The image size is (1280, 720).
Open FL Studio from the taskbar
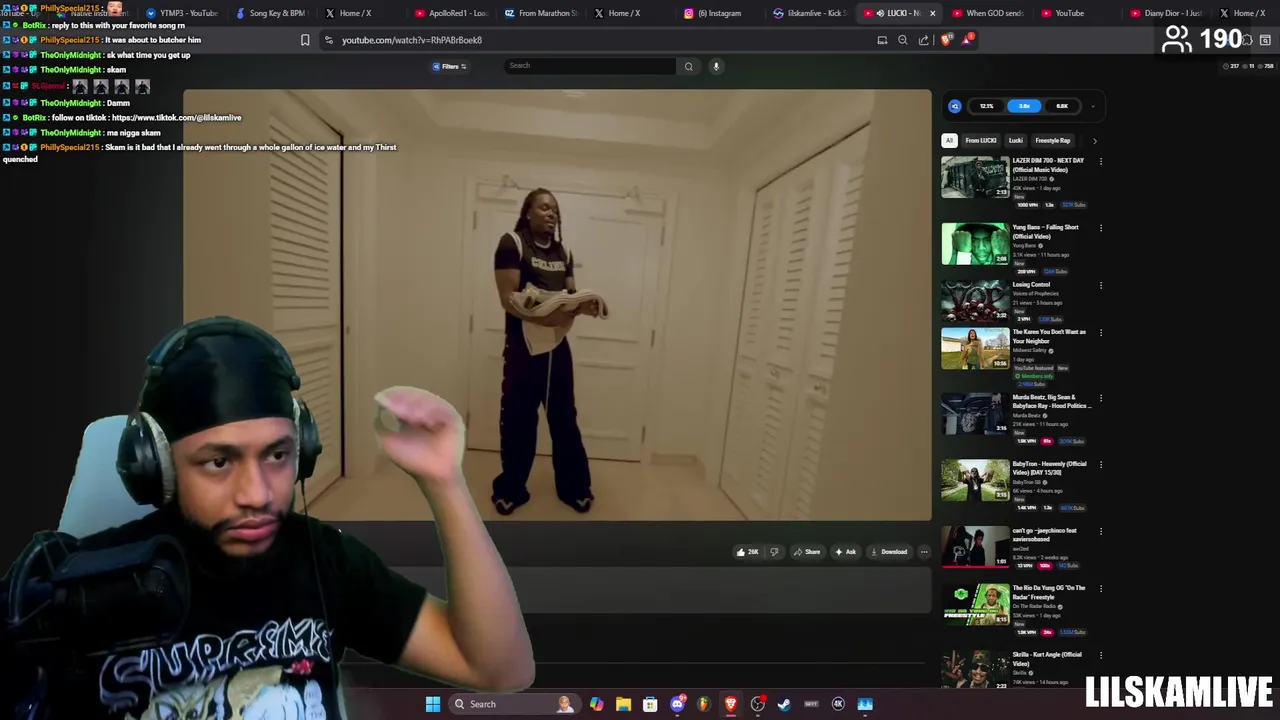(x=703, y=704)
